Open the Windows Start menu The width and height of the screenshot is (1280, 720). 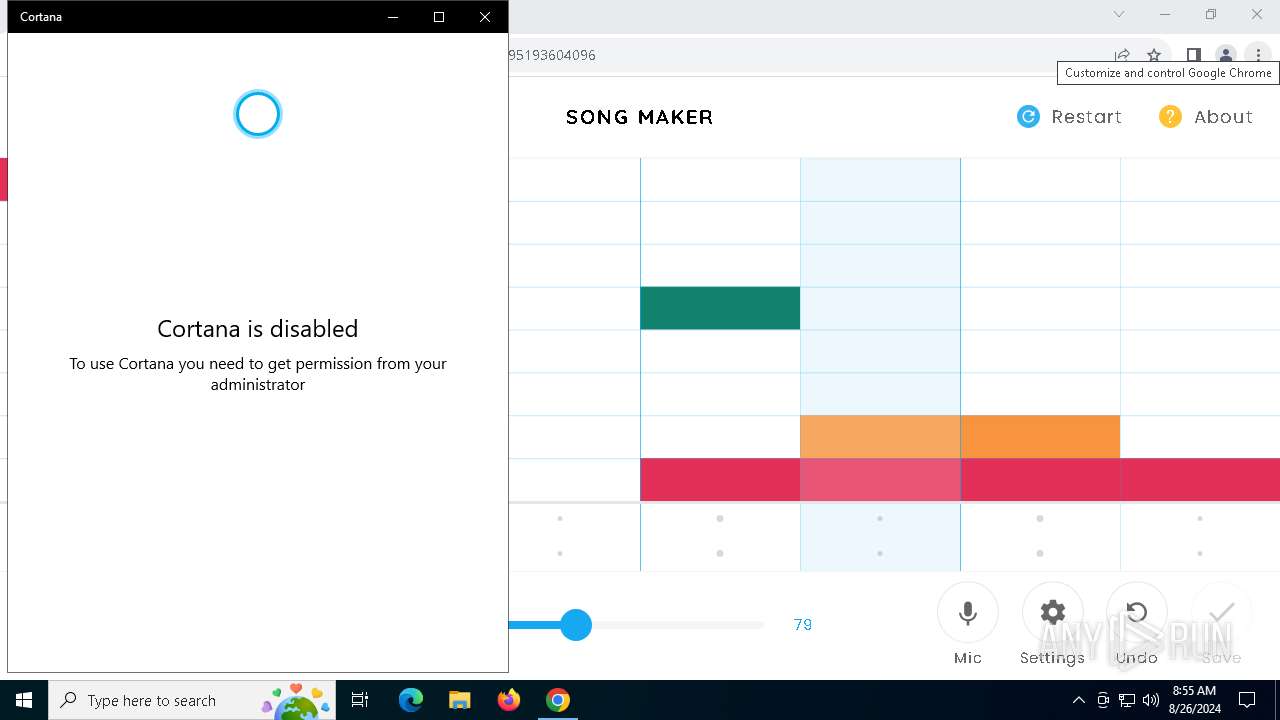[x=24, y=700]
